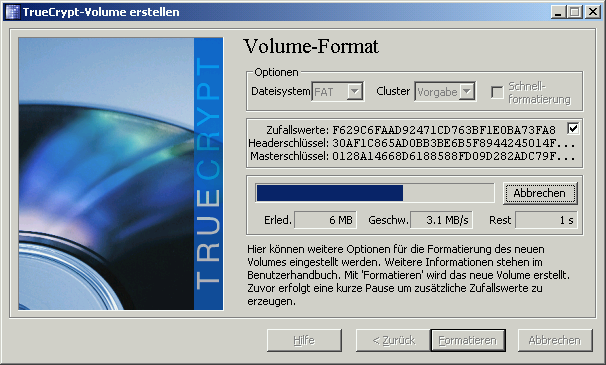Open the Cluster Vorgabe dropdown
The height and width of the screenshot is (365, 606).
445,92
